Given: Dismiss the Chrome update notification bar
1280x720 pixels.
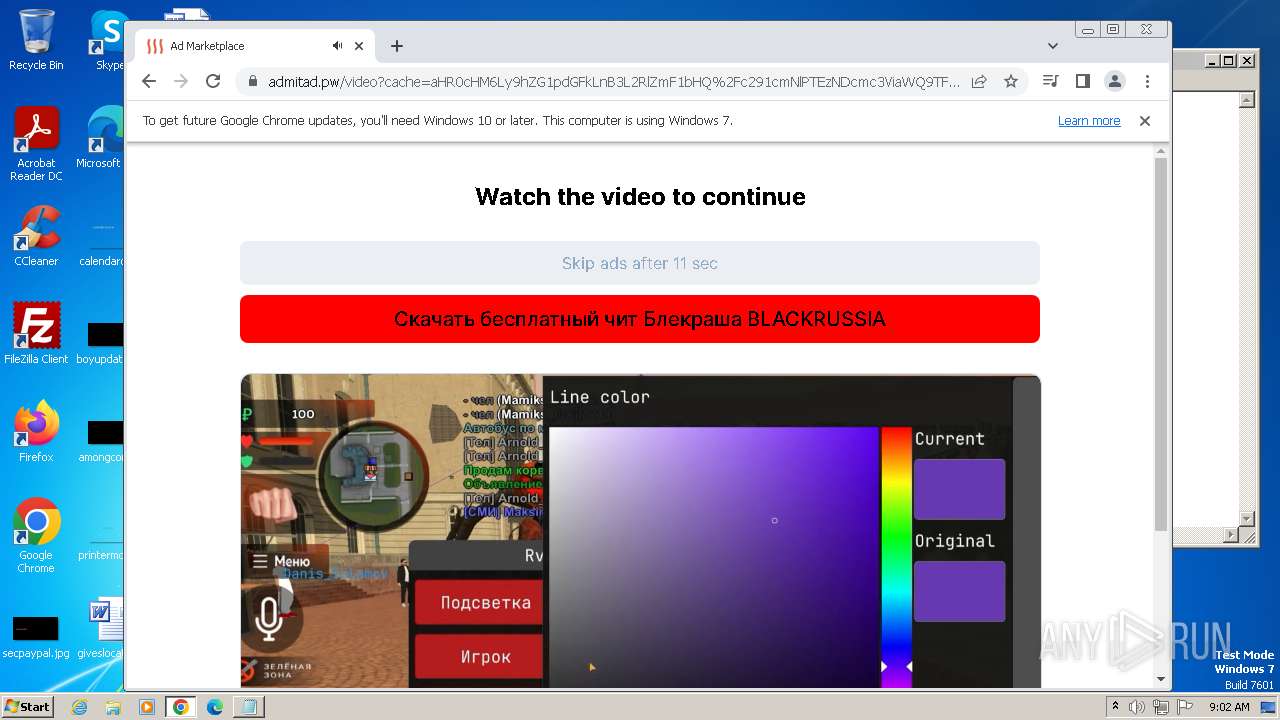Looking at the screenshot, I should point(1145,121).
